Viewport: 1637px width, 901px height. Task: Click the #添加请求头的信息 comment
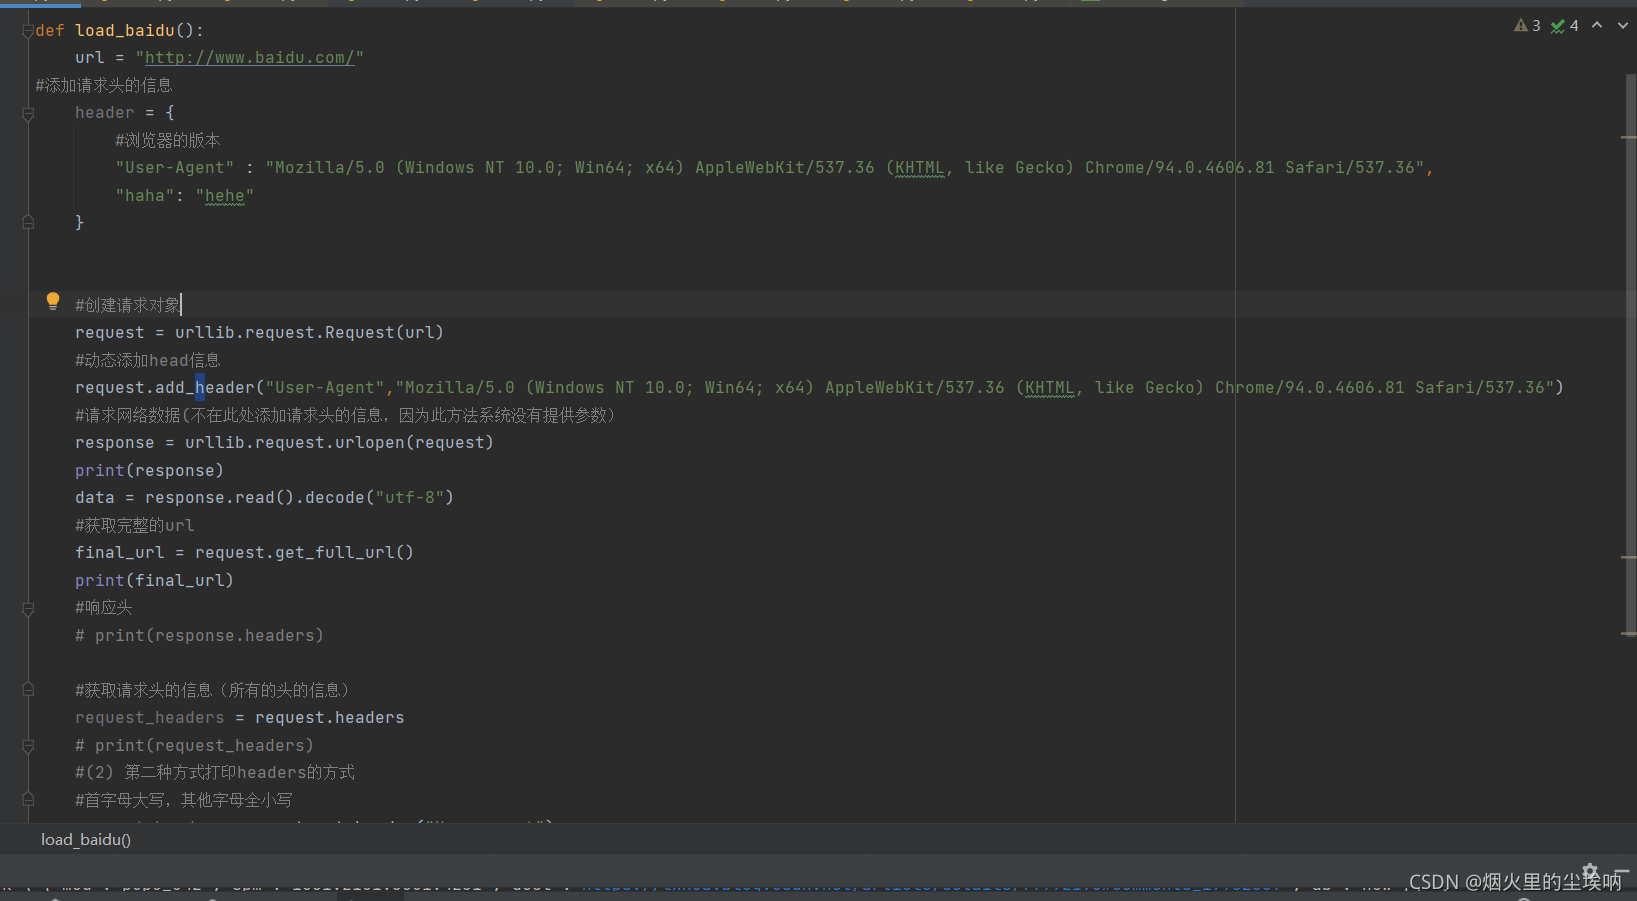[104, 85]
